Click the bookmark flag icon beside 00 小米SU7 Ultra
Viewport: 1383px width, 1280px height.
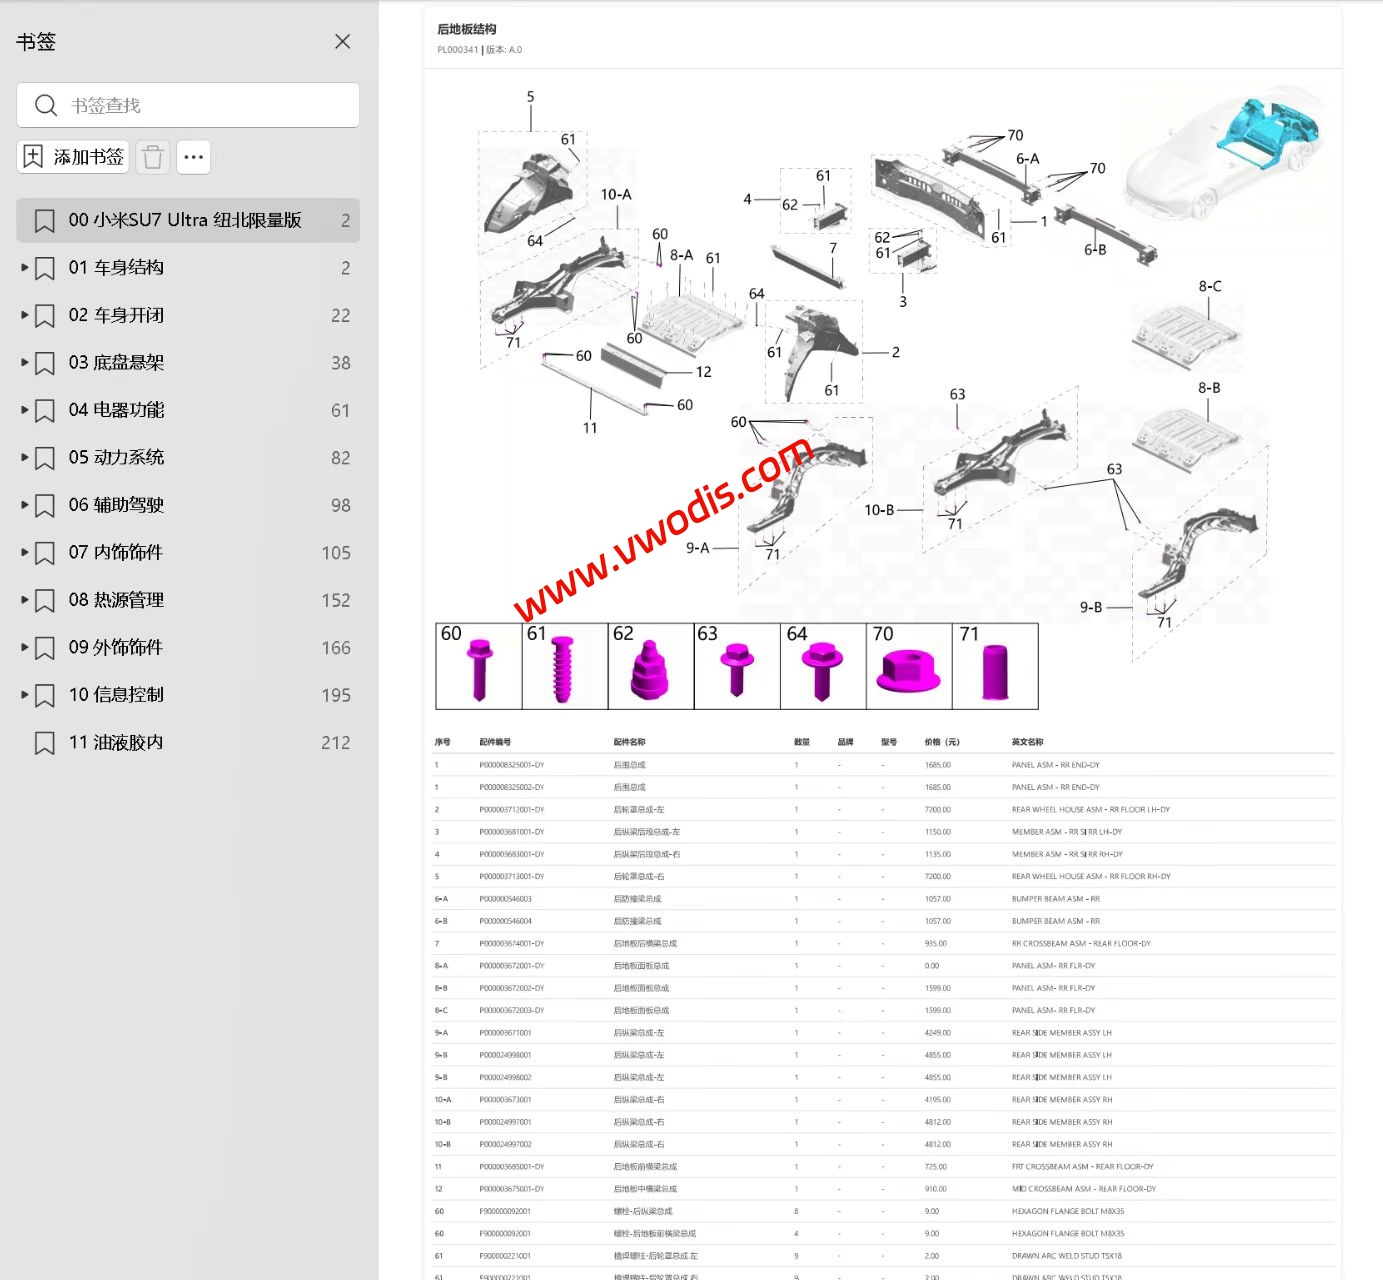click(x=43, y=219)
